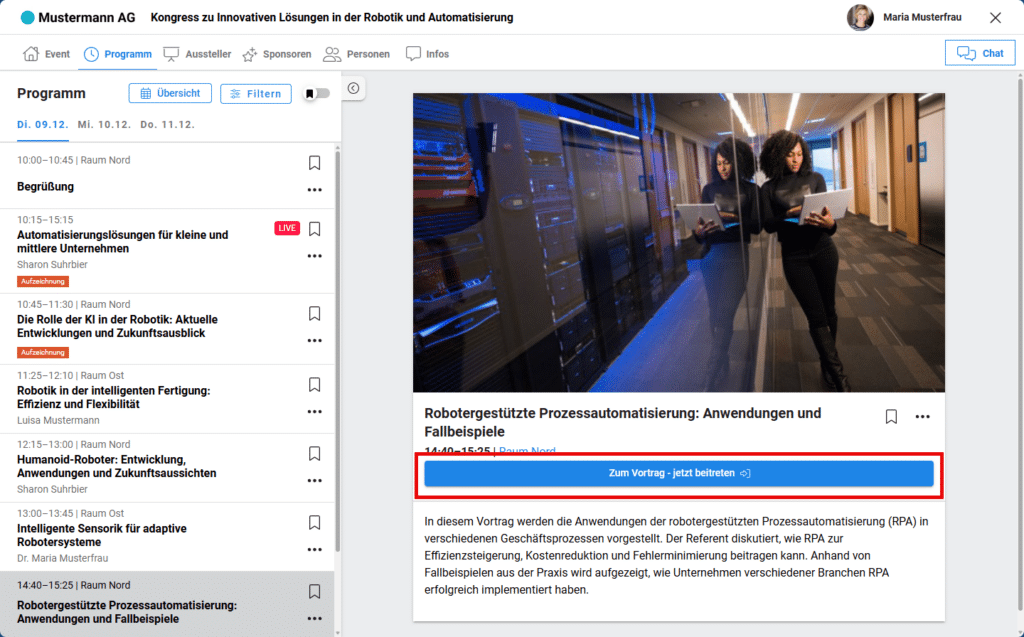Image resolution: width=1024 pixels, height=637 pixels.
Task: Click Maria Musterfrau's profile avatar
Action: tap(860, 18)
